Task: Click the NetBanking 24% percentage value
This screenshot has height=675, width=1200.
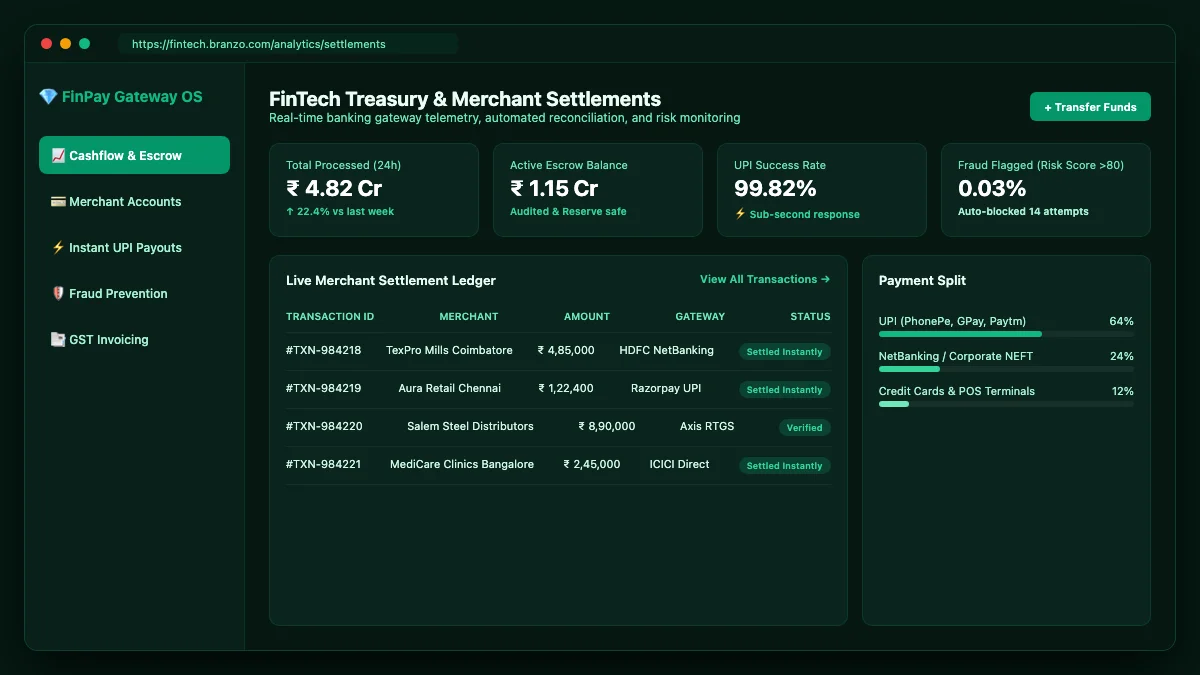Action: click(1122, 357)
